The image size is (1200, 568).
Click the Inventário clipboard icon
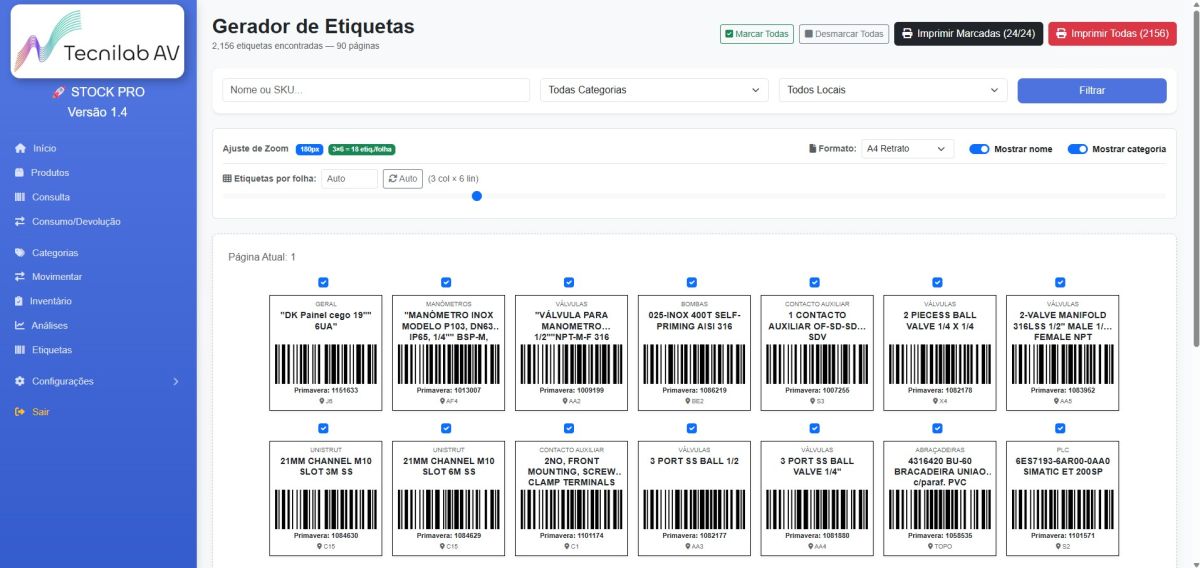[19, 301]
